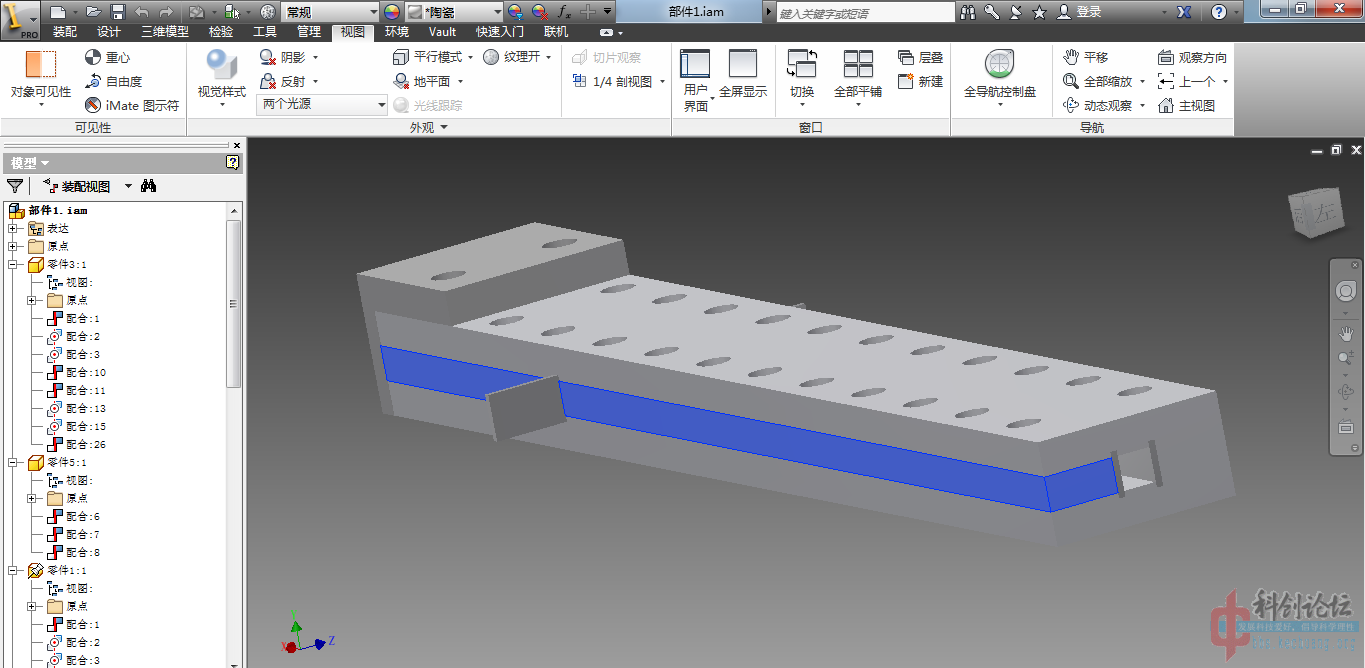Click the color wheel appearance icon

(391, 12)
